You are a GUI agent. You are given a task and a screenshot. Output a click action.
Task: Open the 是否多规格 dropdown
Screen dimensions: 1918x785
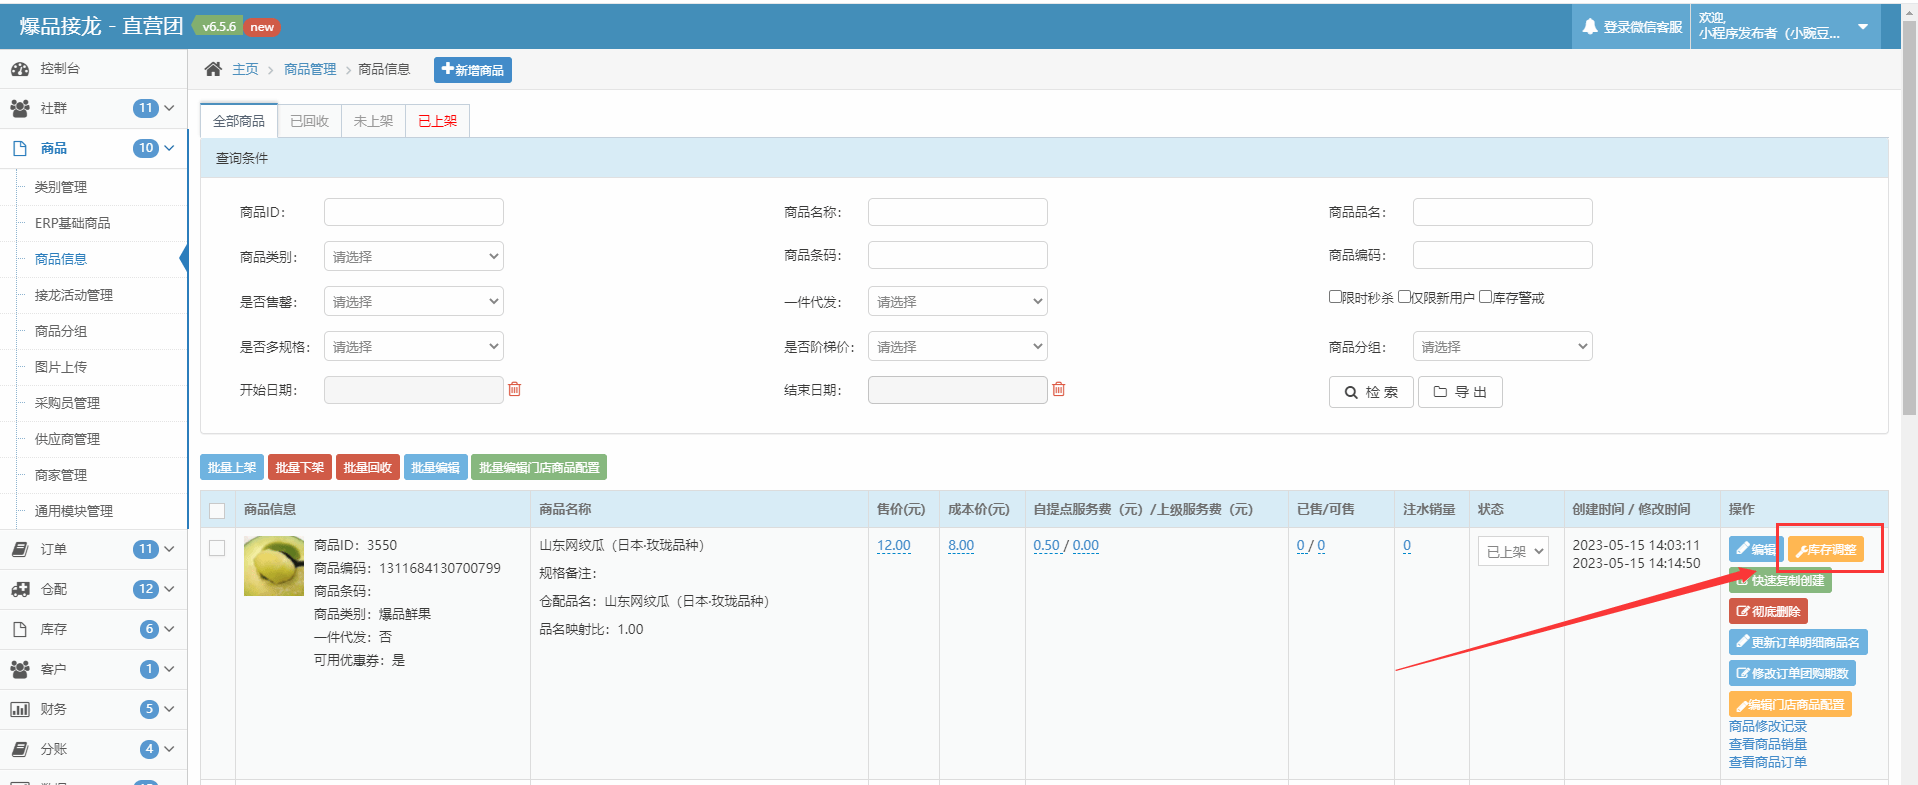click(413, 346)
